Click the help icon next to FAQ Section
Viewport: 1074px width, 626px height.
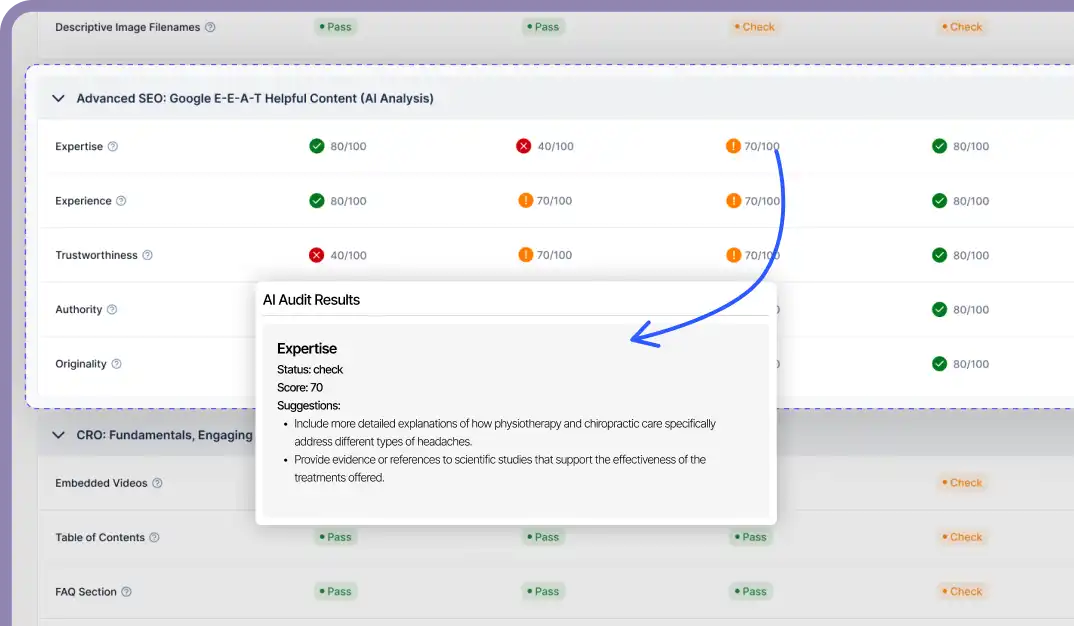[126, 592]
